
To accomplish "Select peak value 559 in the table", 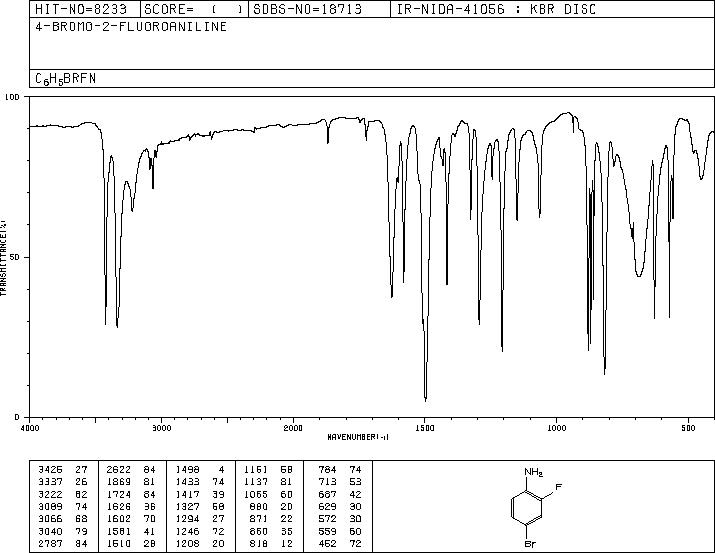I will coord(327,532).
